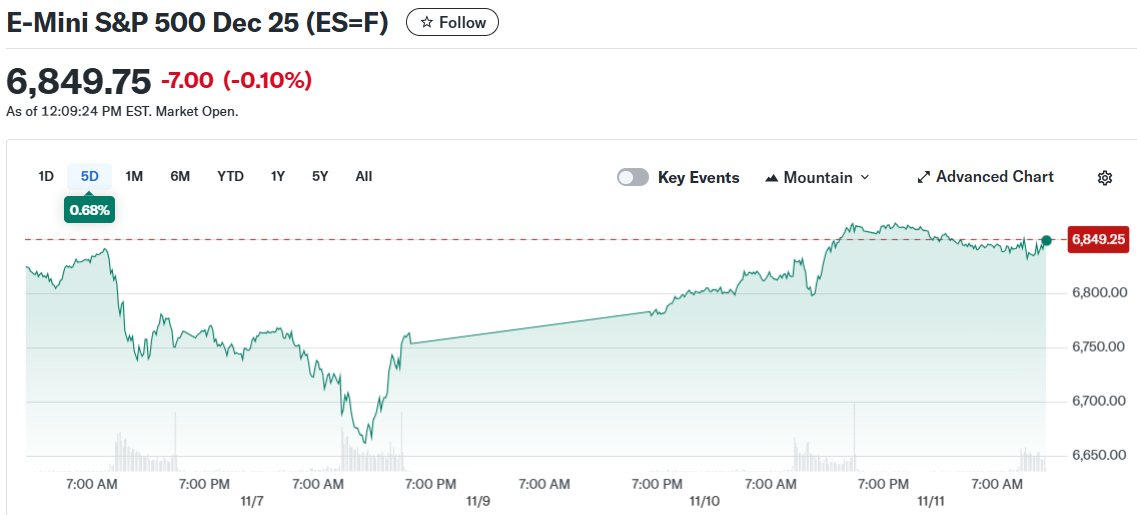
Task: Select the 1Y time range
Action: coord(278,176)
